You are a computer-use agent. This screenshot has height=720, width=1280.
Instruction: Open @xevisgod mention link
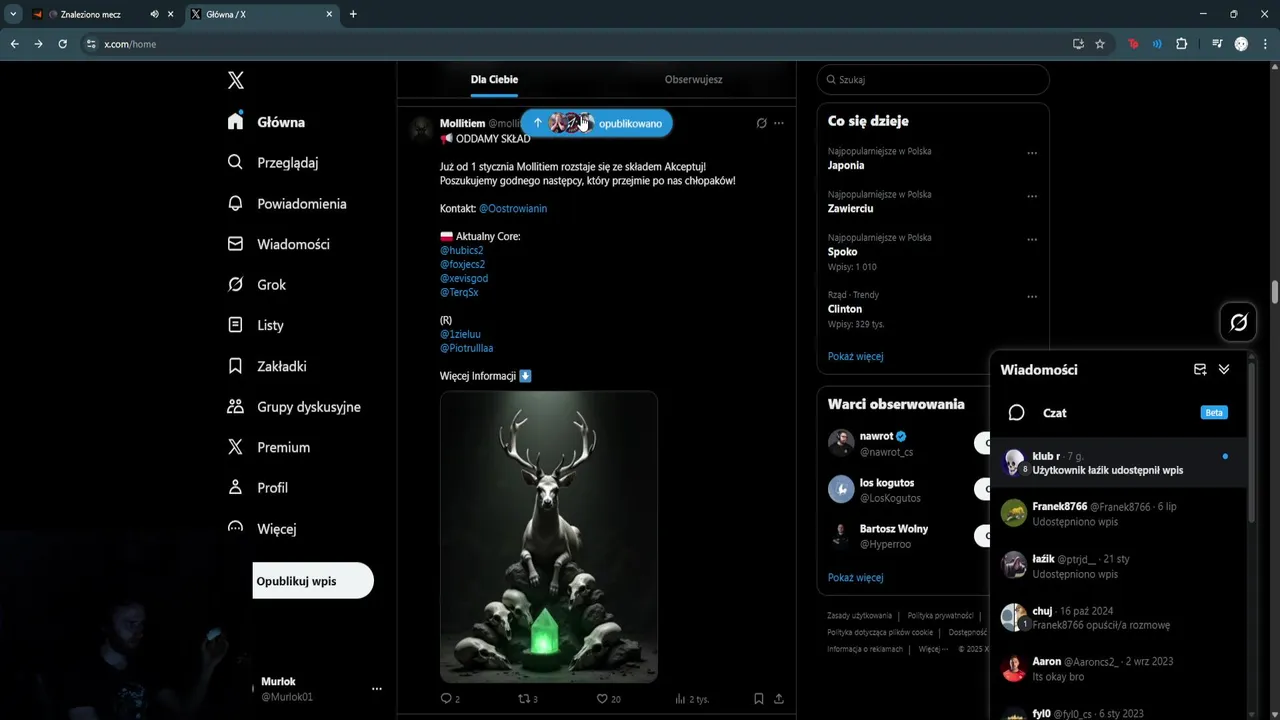(x=464, y=278)
